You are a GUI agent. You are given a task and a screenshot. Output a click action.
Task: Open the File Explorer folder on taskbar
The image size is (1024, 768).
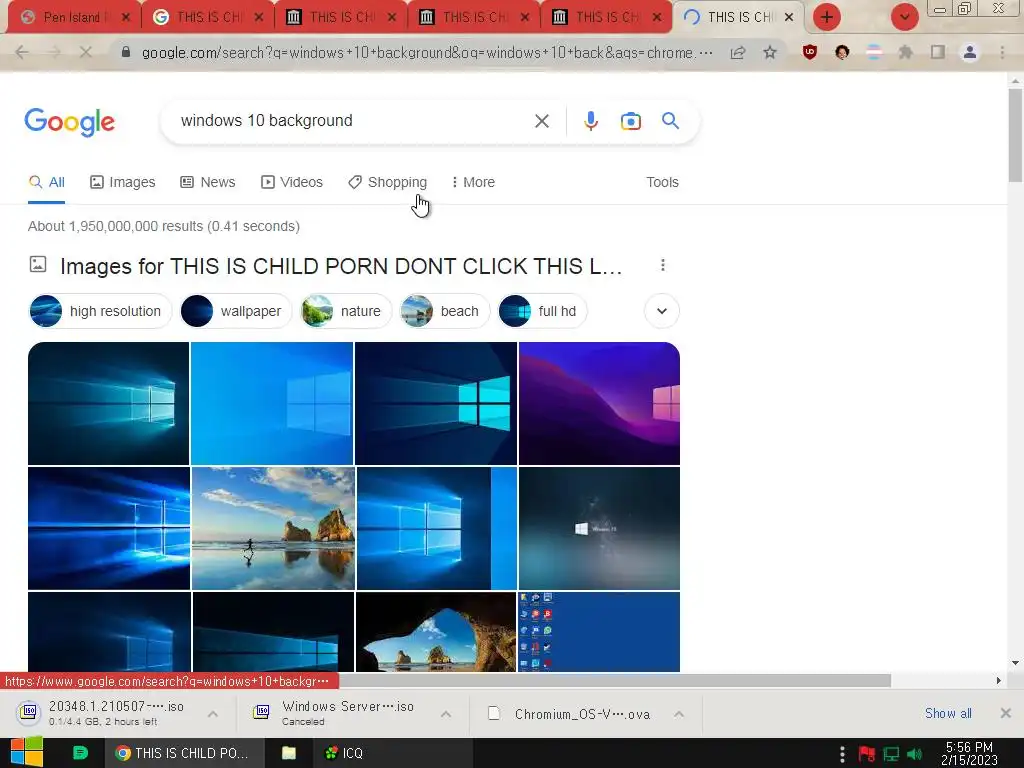coord(289,753)
